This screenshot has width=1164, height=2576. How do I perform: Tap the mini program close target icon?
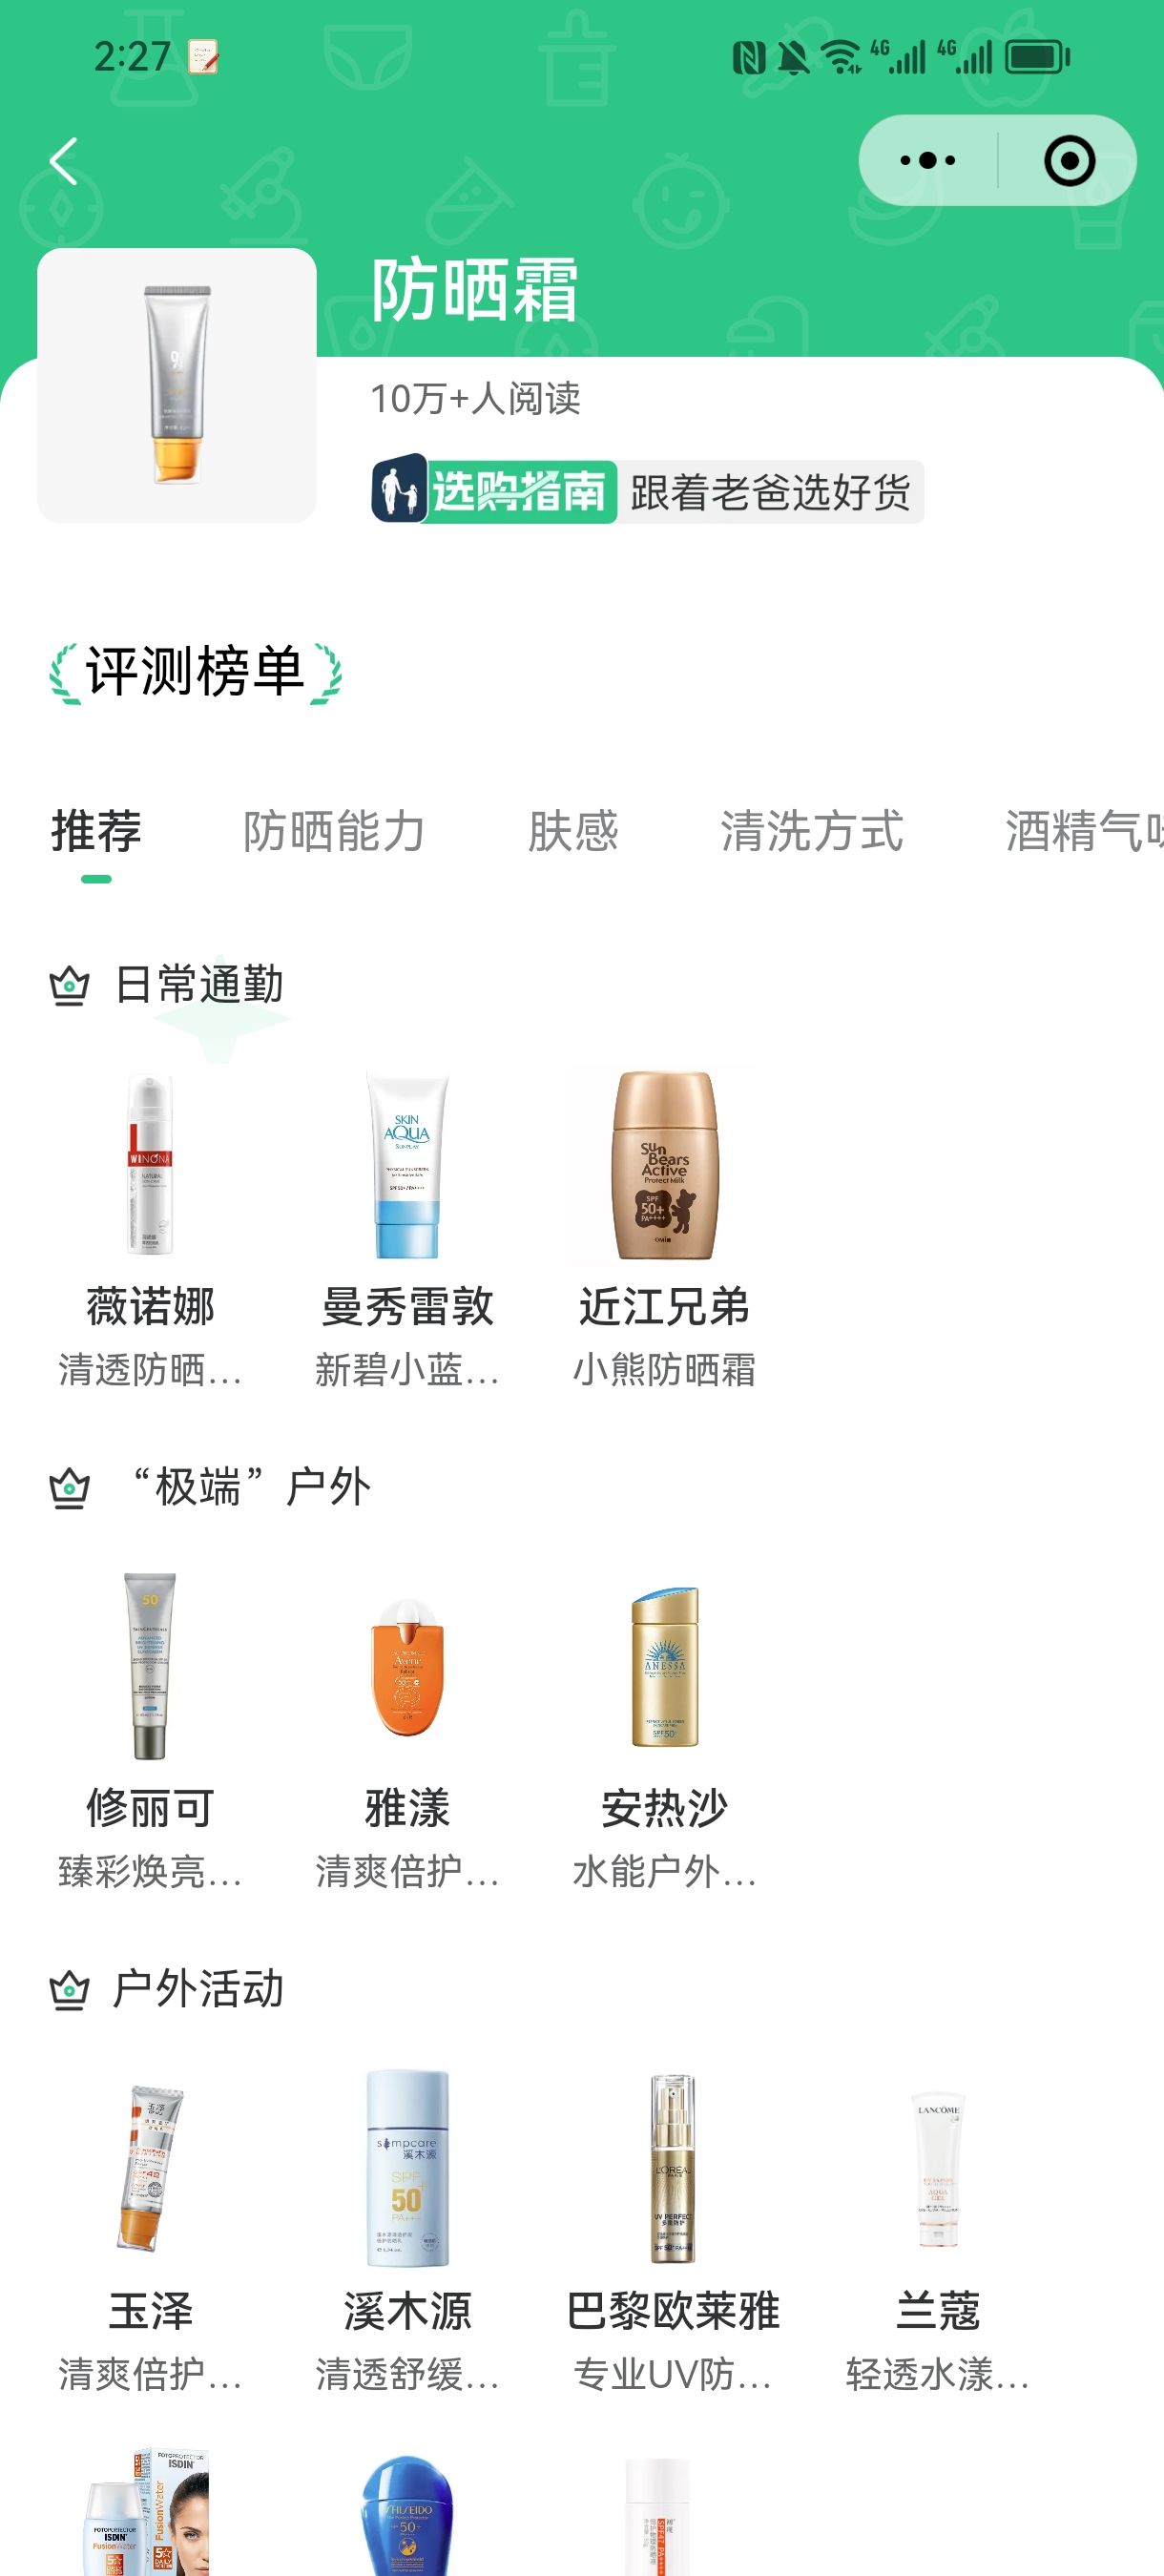pyautogui.click(x=1069, y=161)
